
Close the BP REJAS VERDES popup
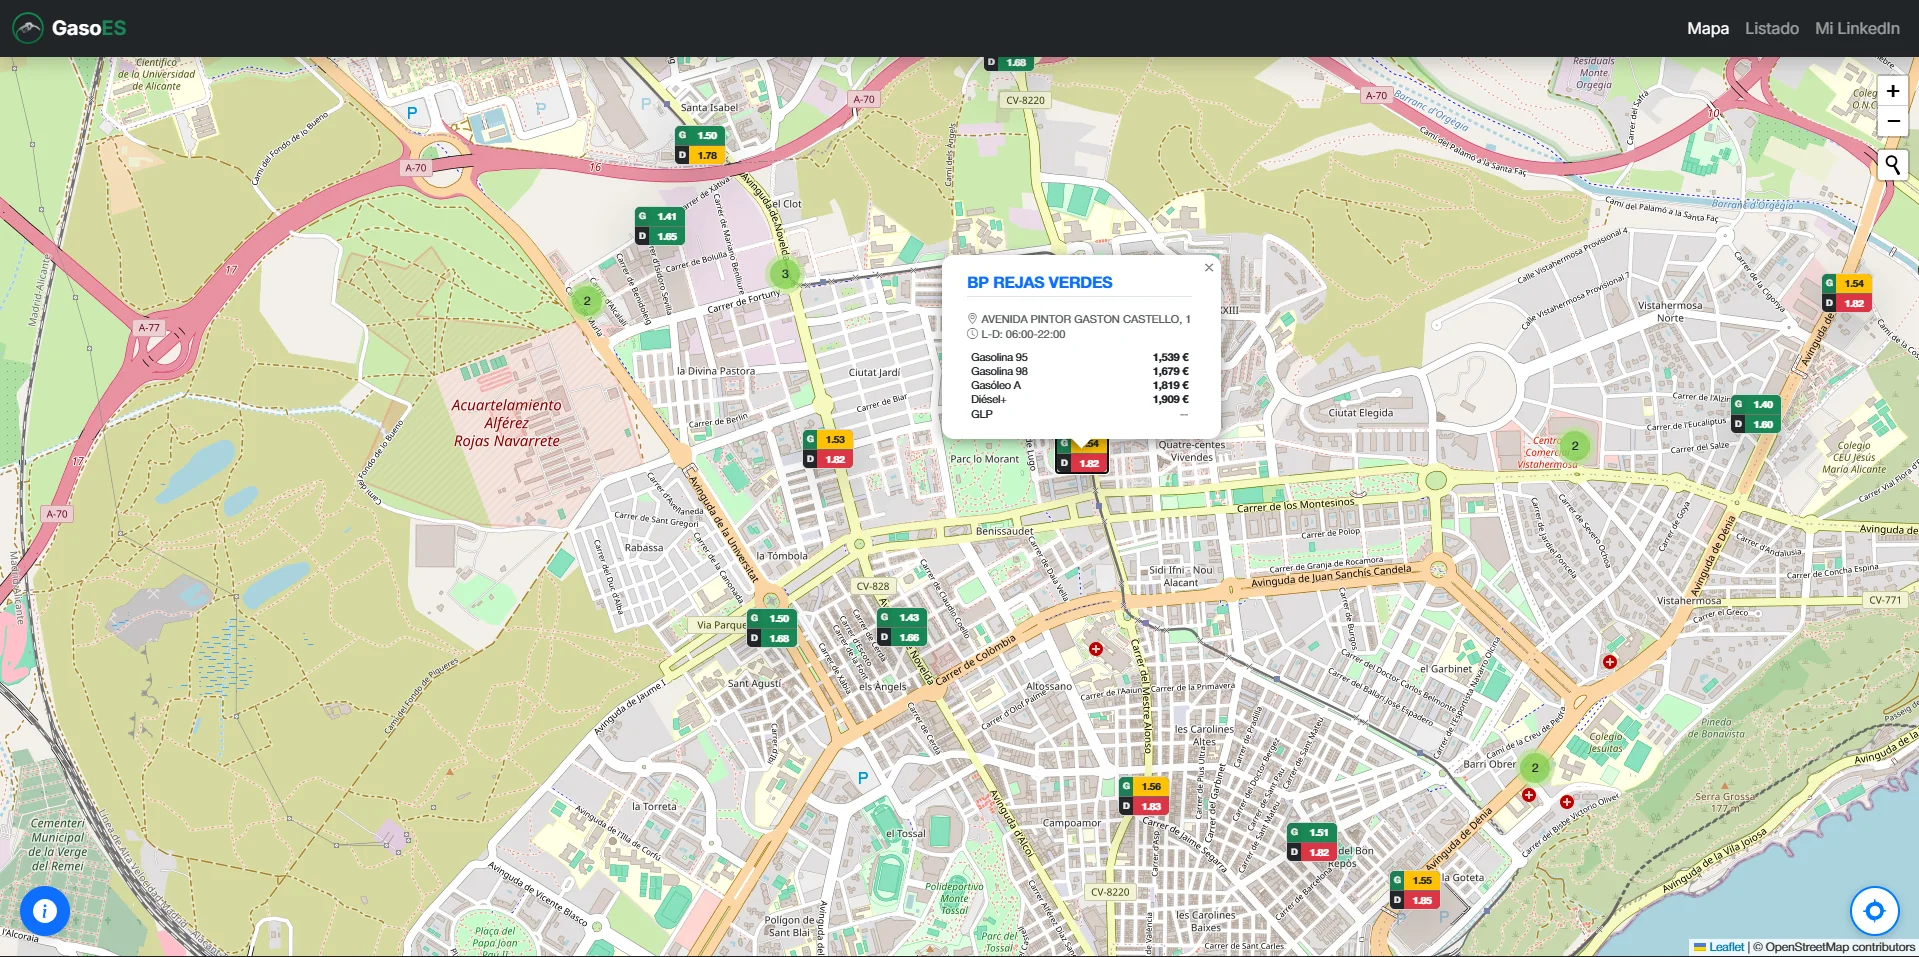click(1208, 267)
